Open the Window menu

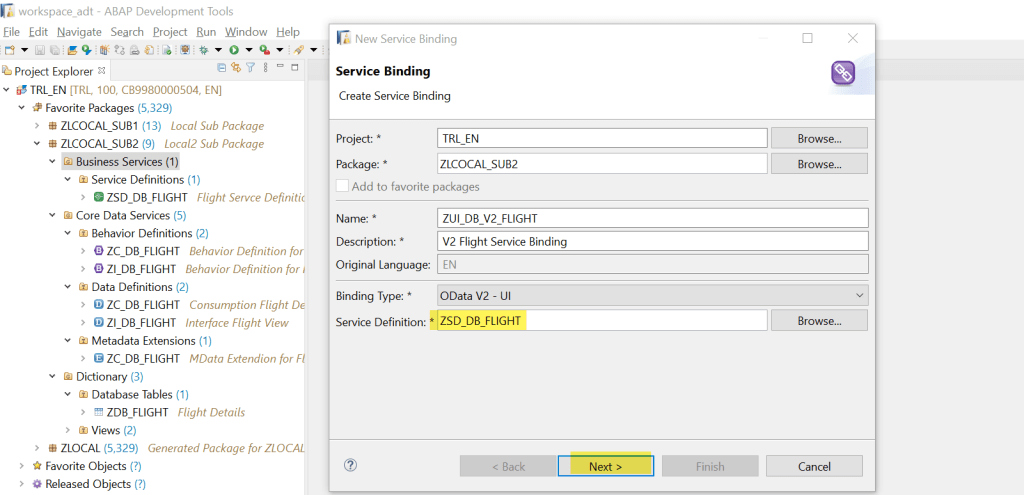[245, 32]
